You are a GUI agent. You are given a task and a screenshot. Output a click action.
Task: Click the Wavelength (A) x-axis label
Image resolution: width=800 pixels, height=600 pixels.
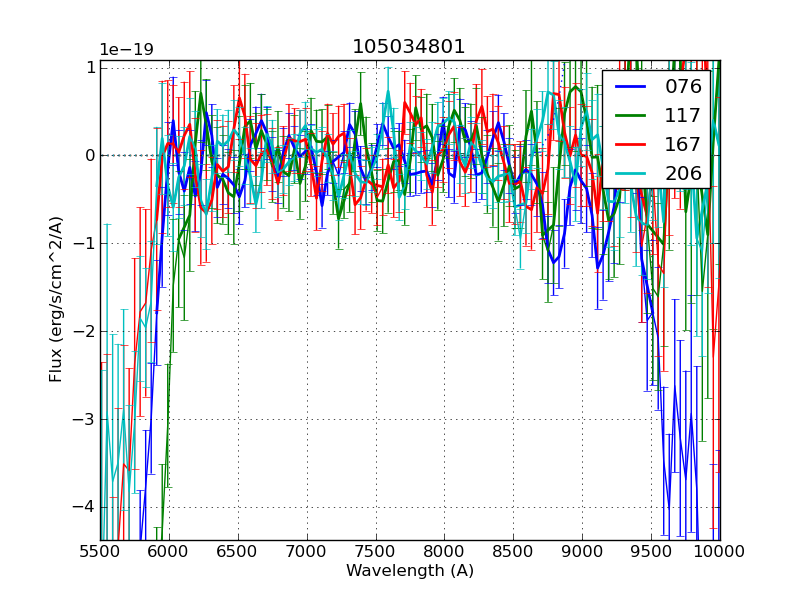[x=410, y=571]
